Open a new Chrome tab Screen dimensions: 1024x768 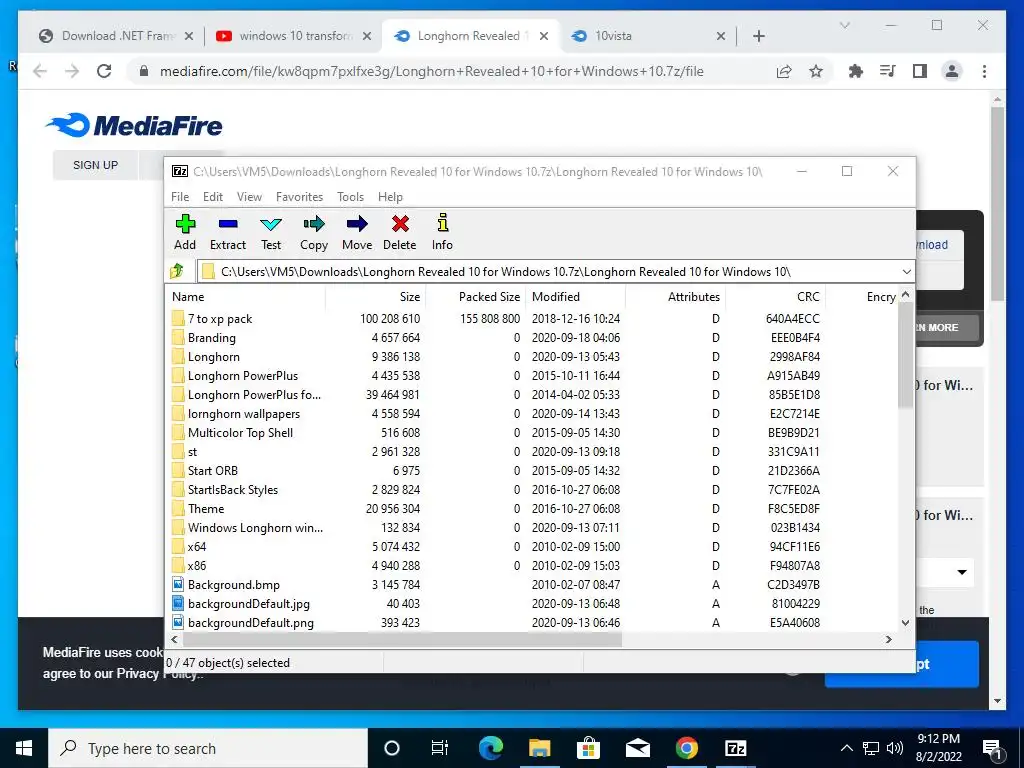tap(759, 36)
